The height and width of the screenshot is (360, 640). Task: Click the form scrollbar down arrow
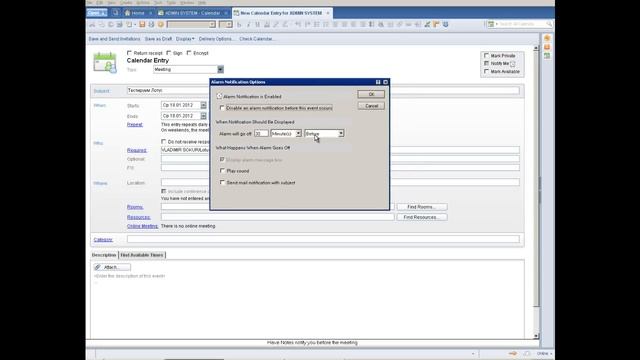tap(536, 336)
